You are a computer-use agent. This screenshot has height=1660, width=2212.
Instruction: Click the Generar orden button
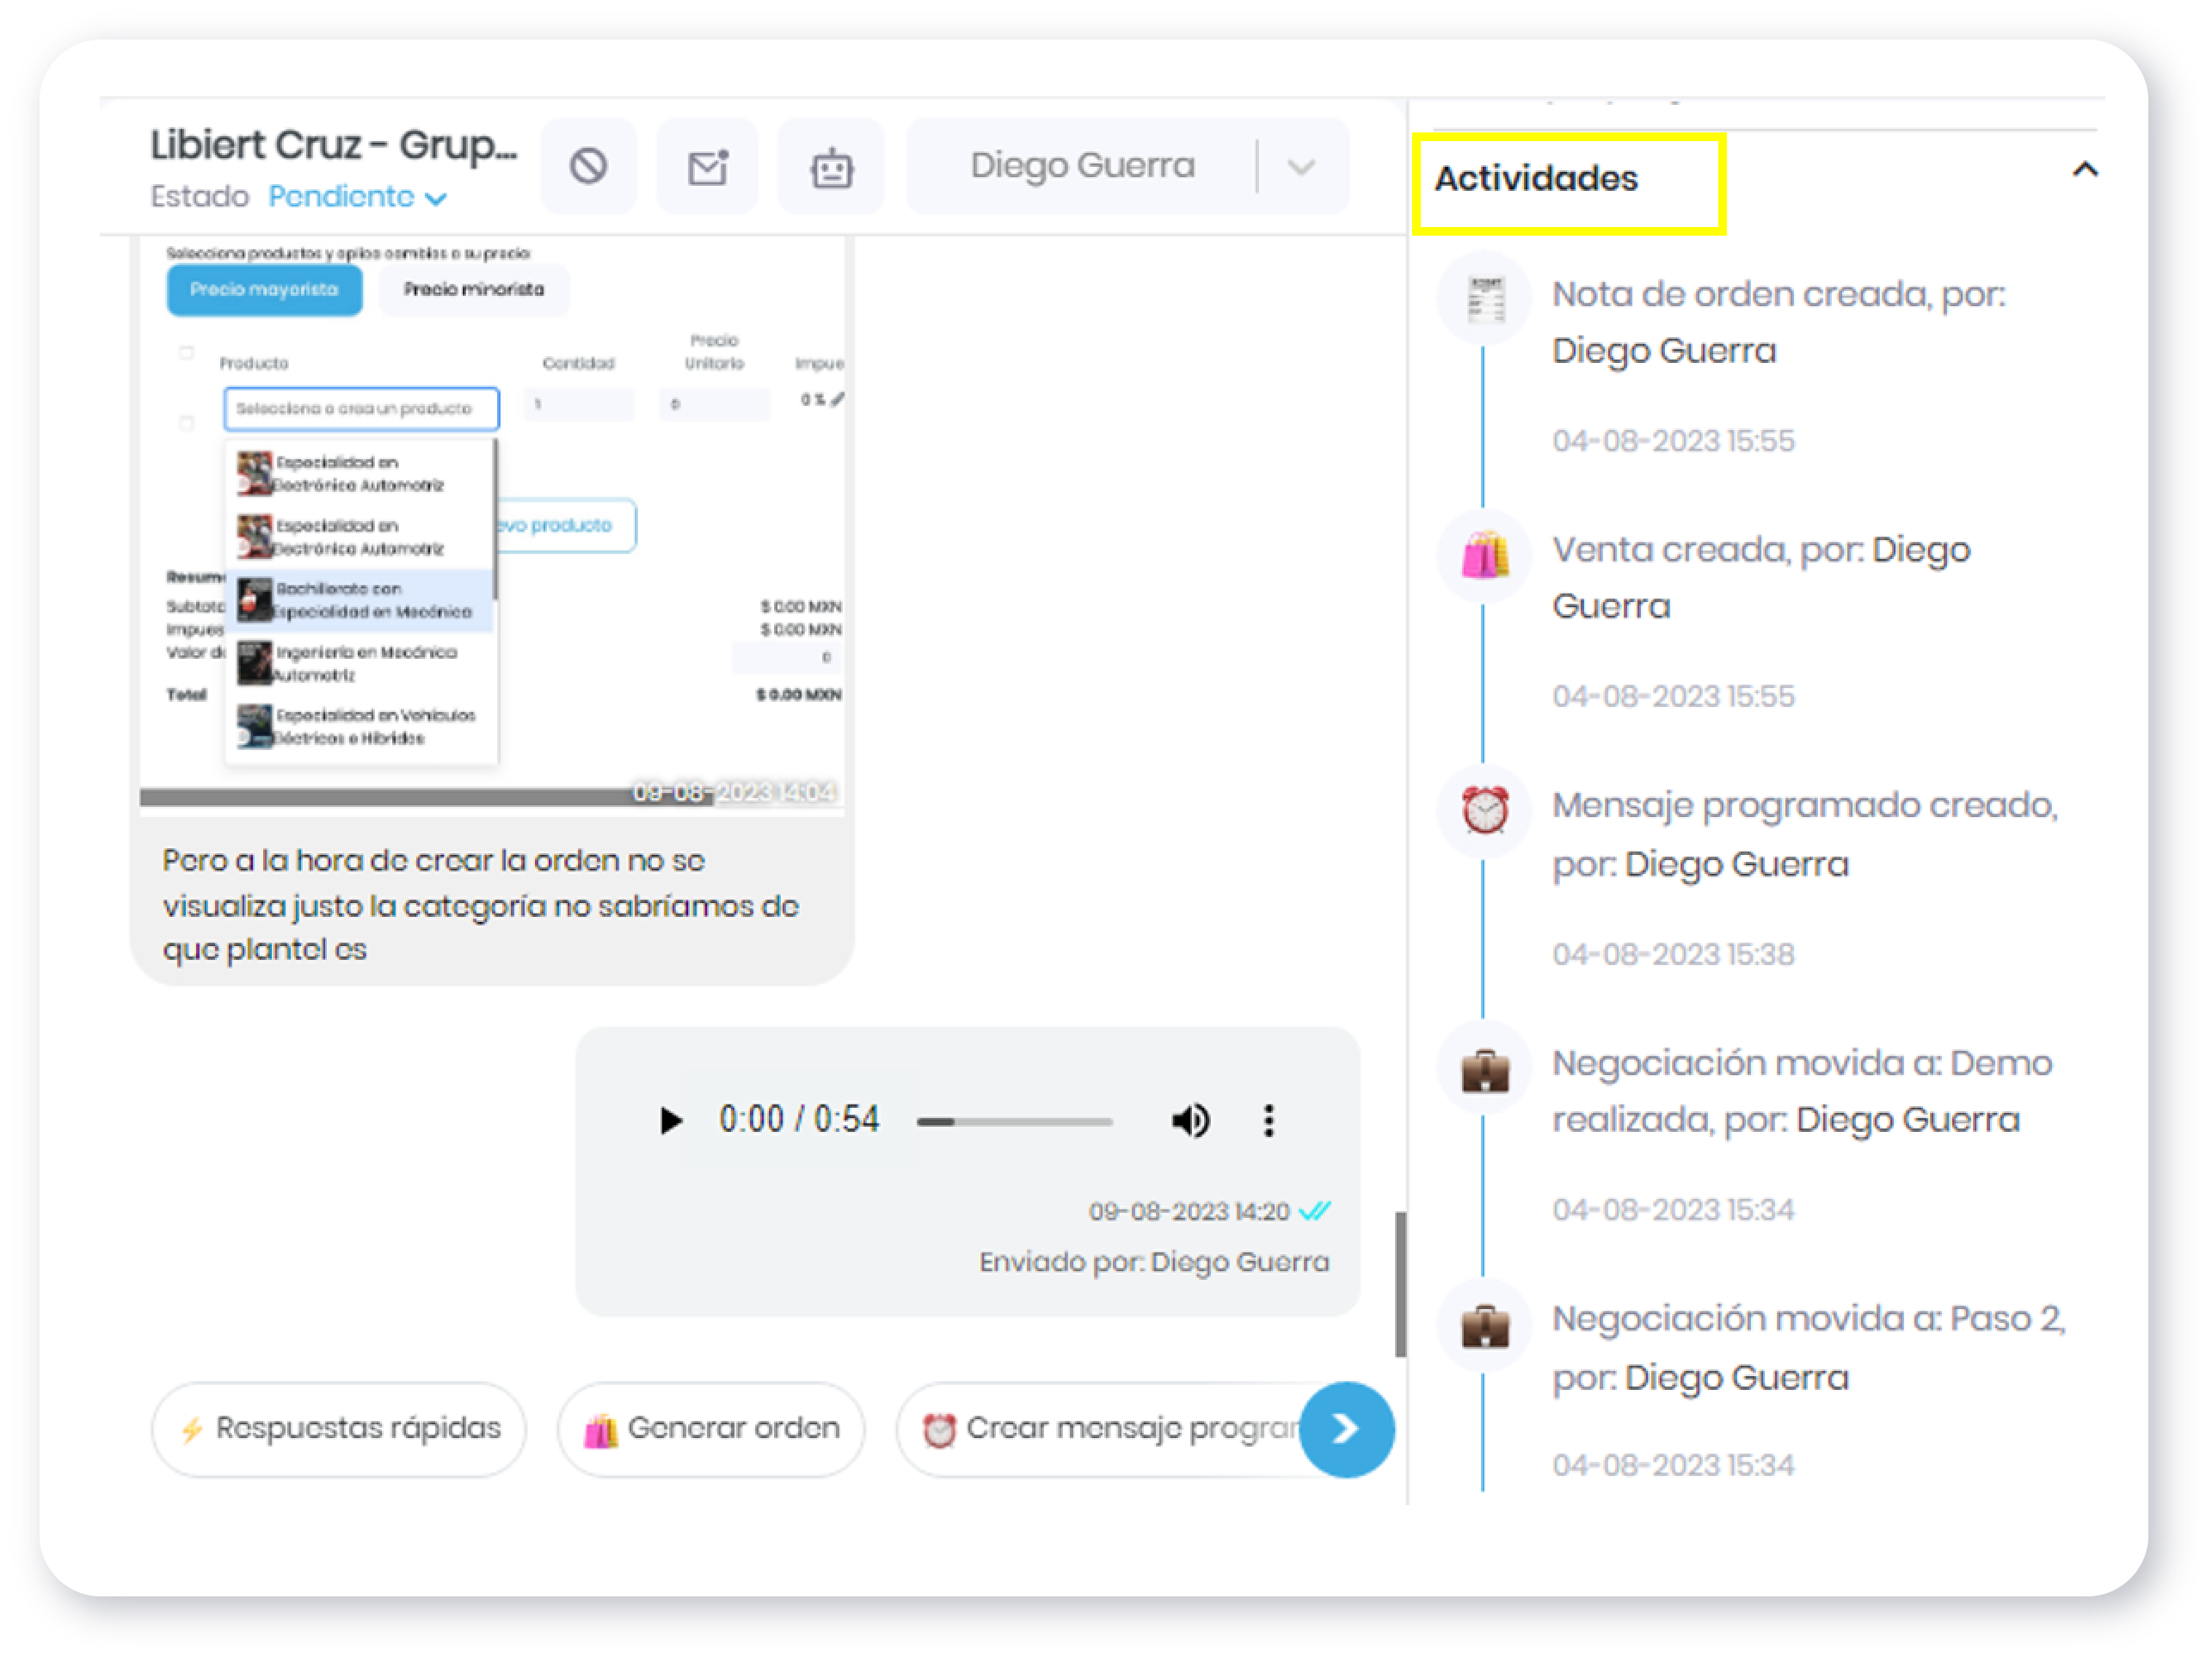click(711, 1429)
